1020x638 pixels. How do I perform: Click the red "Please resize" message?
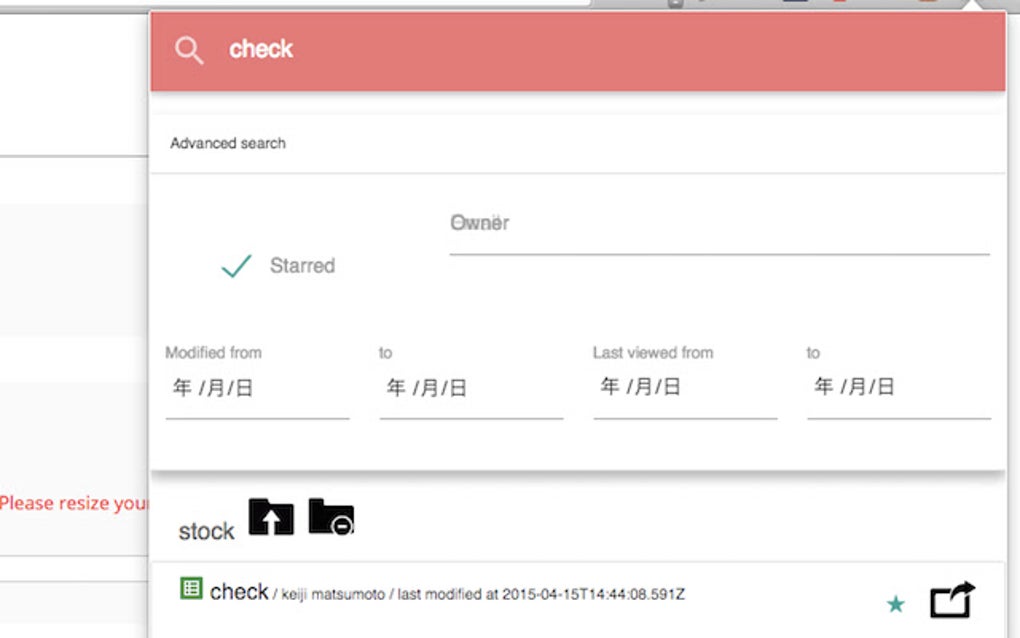tap(74, 503)
